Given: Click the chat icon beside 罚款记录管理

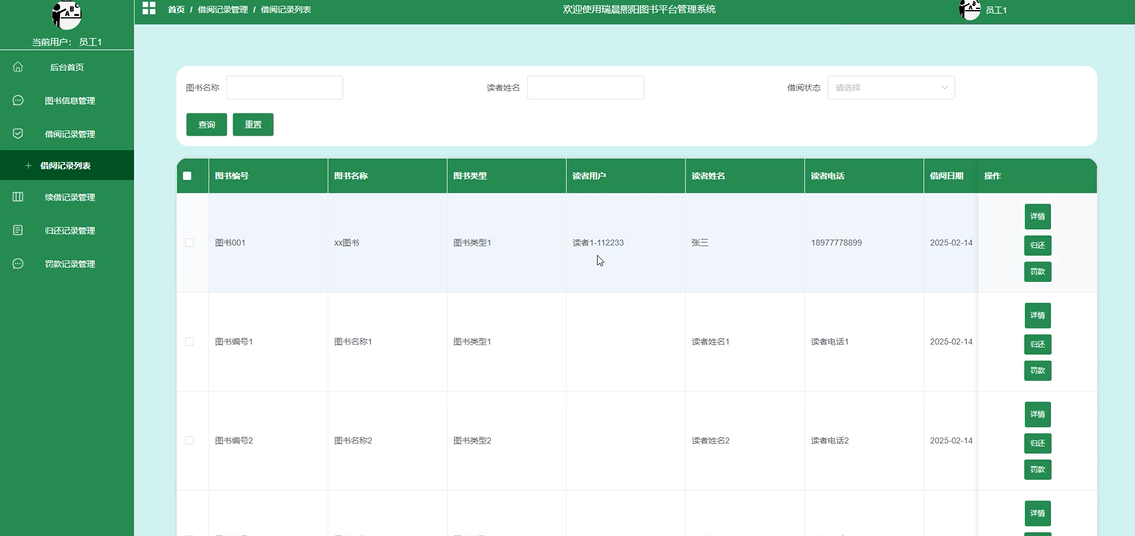Looking at the screenshot, I should coord(18,264).
